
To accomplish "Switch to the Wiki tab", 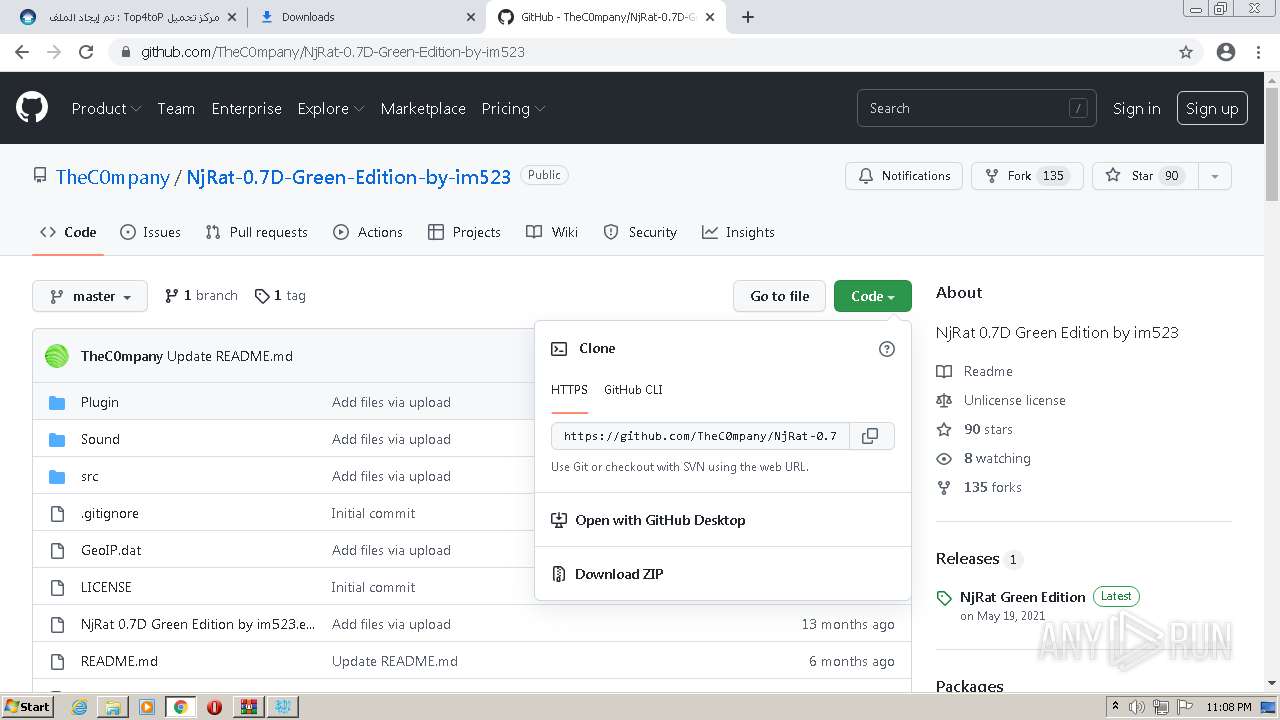I will (x=552, y=232).
